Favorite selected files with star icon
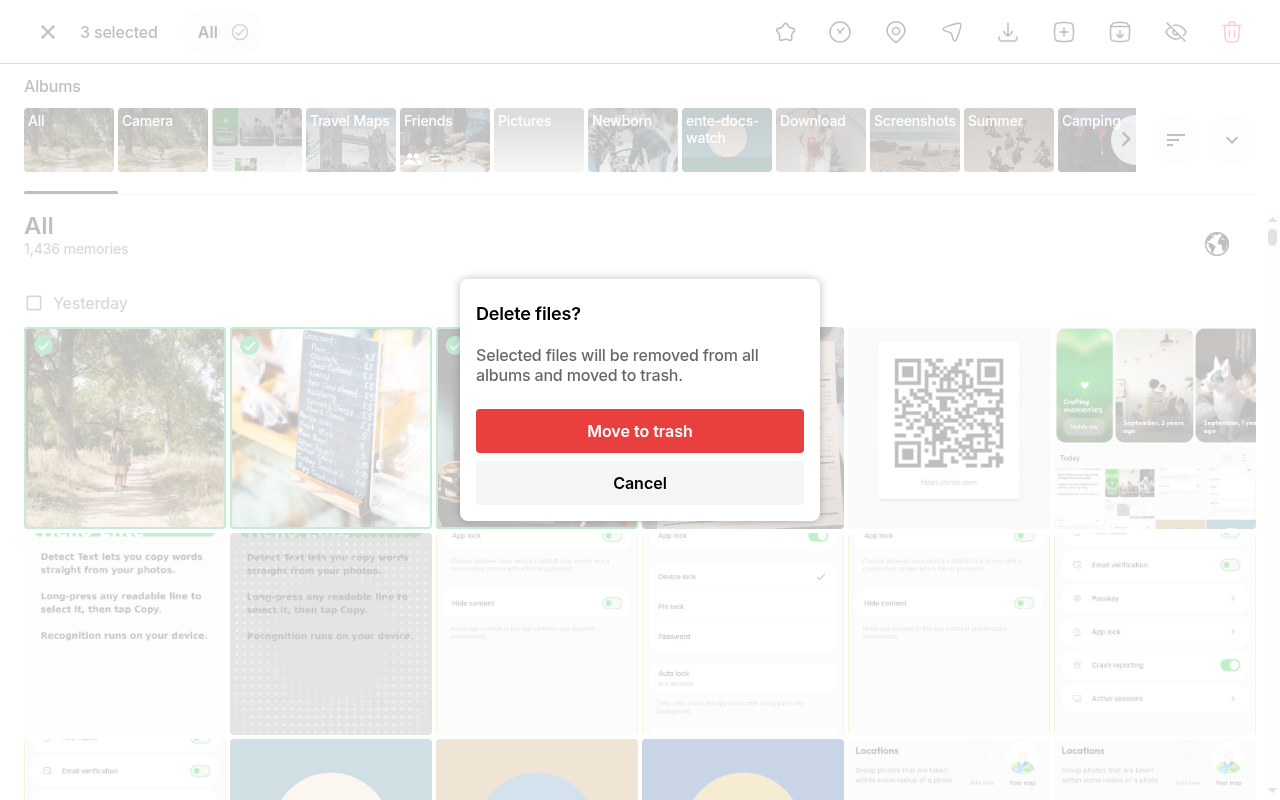1280x800 pixels. pos(786,32)
